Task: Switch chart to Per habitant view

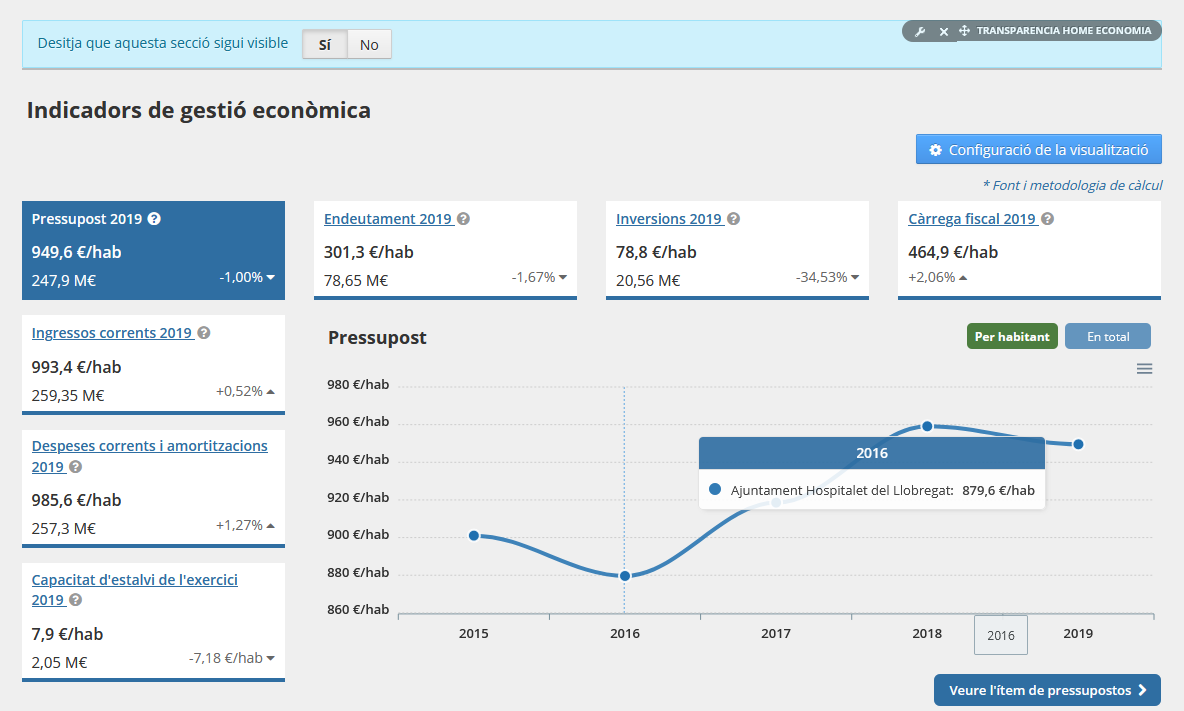Action: pyautogui.click(x=1012, y=336)
